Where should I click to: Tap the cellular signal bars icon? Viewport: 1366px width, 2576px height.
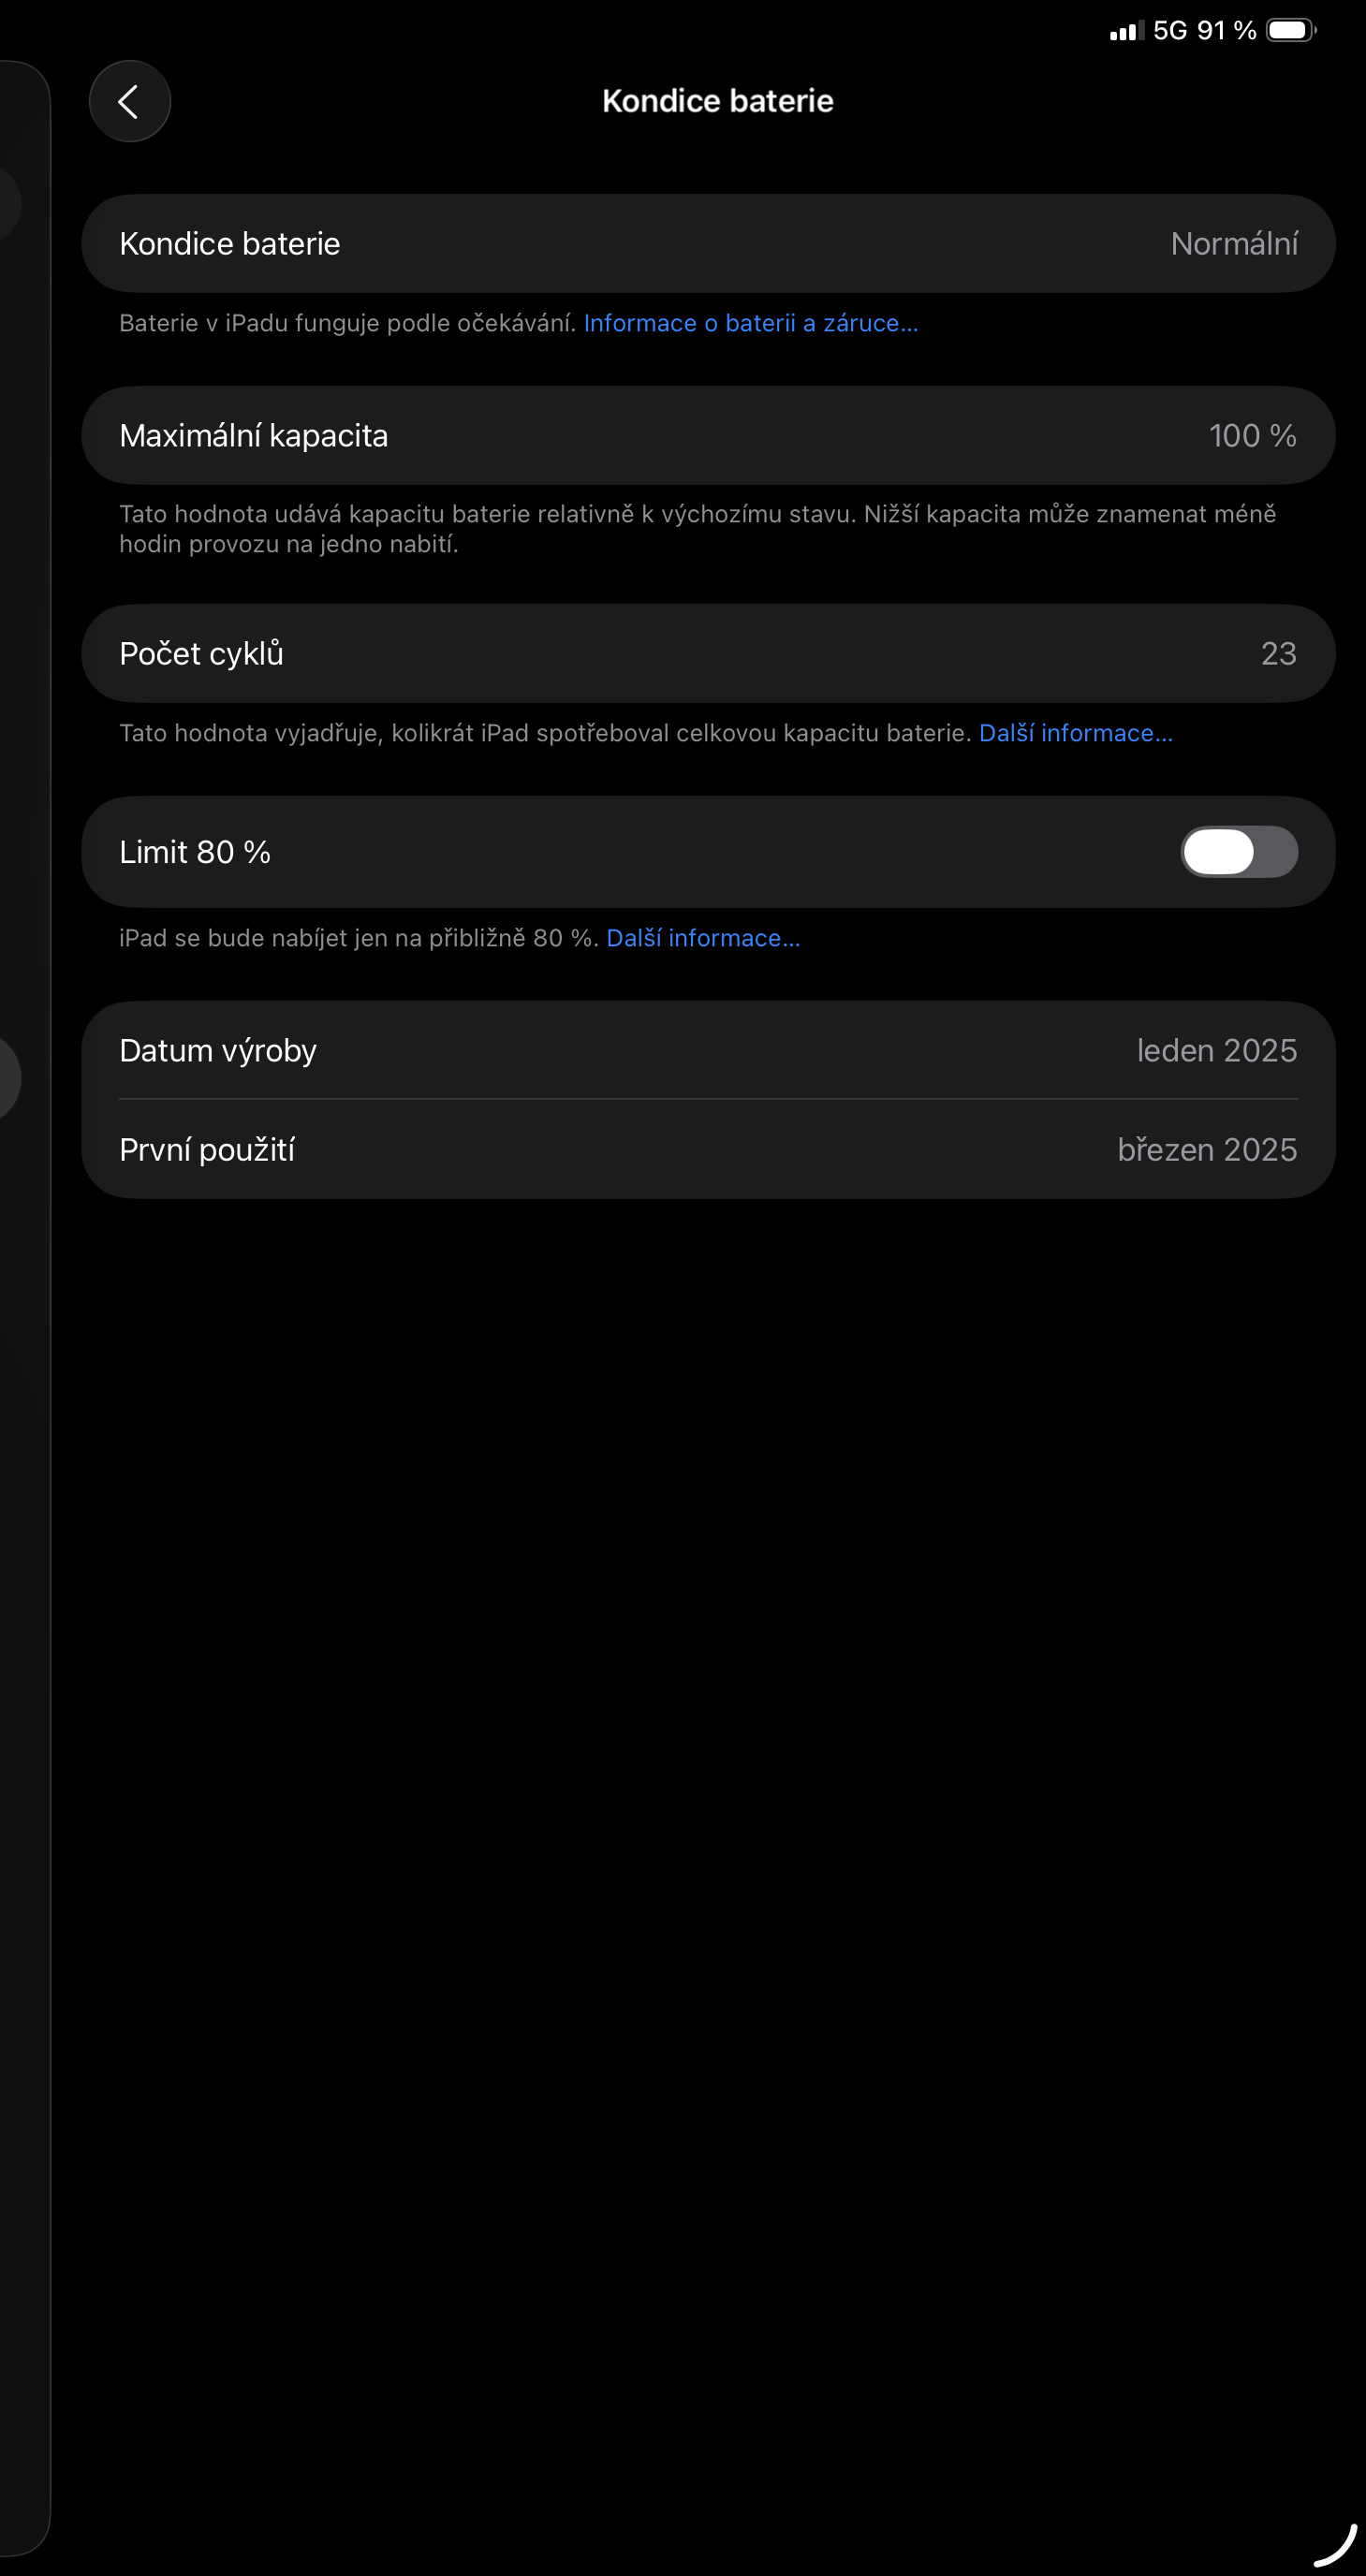pos(1126,32)
